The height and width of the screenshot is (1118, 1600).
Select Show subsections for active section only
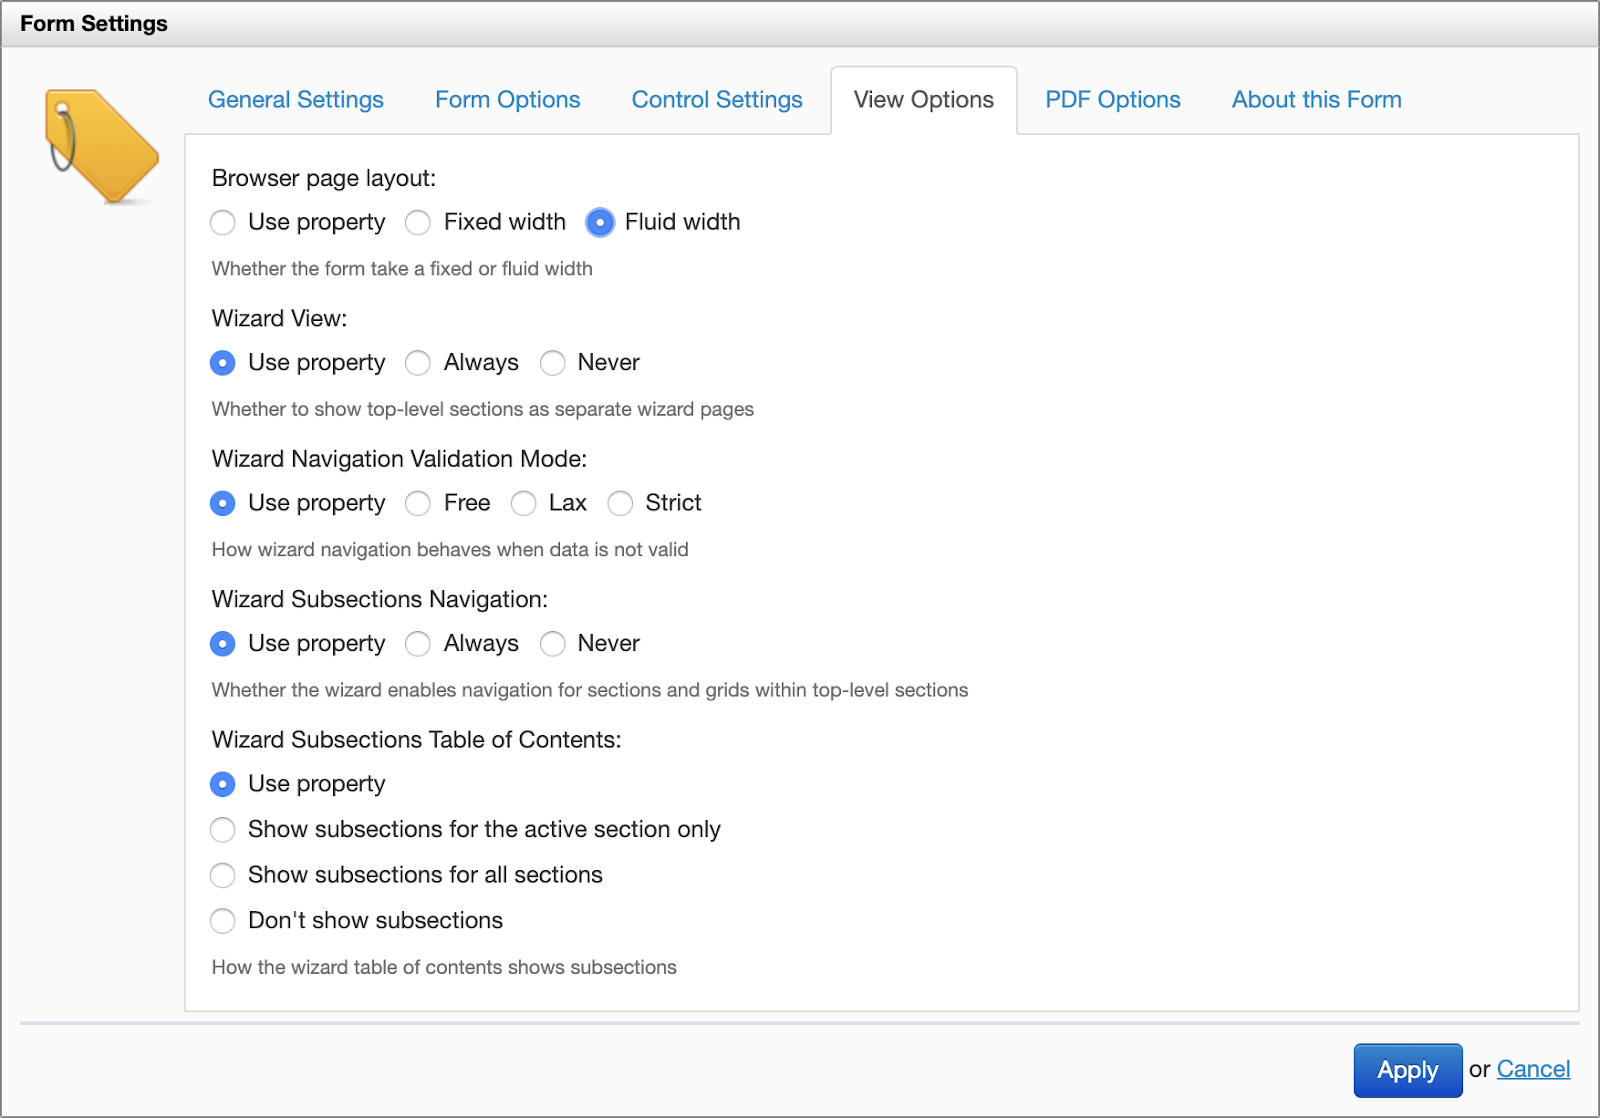click(223, 830)
